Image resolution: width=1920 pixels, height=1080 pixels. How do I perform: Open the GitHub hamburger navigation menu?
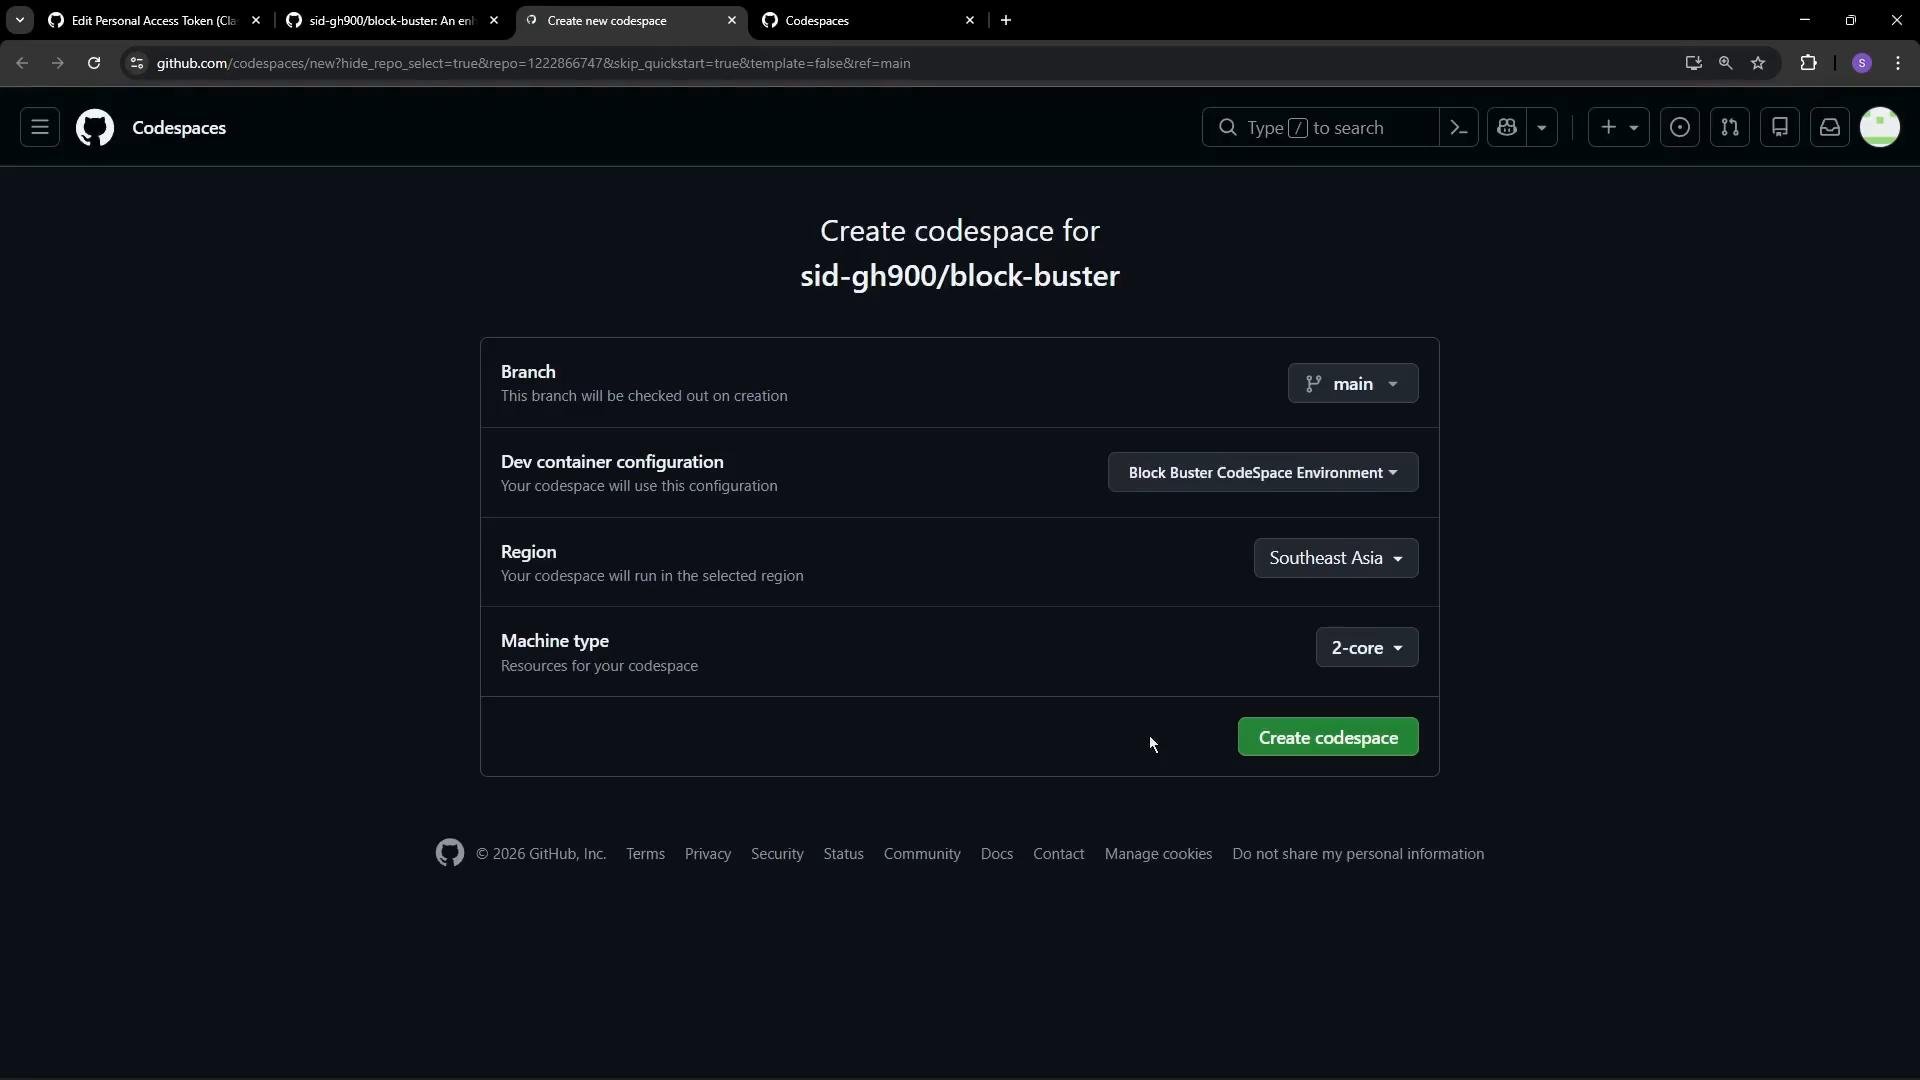coord(40,127)
